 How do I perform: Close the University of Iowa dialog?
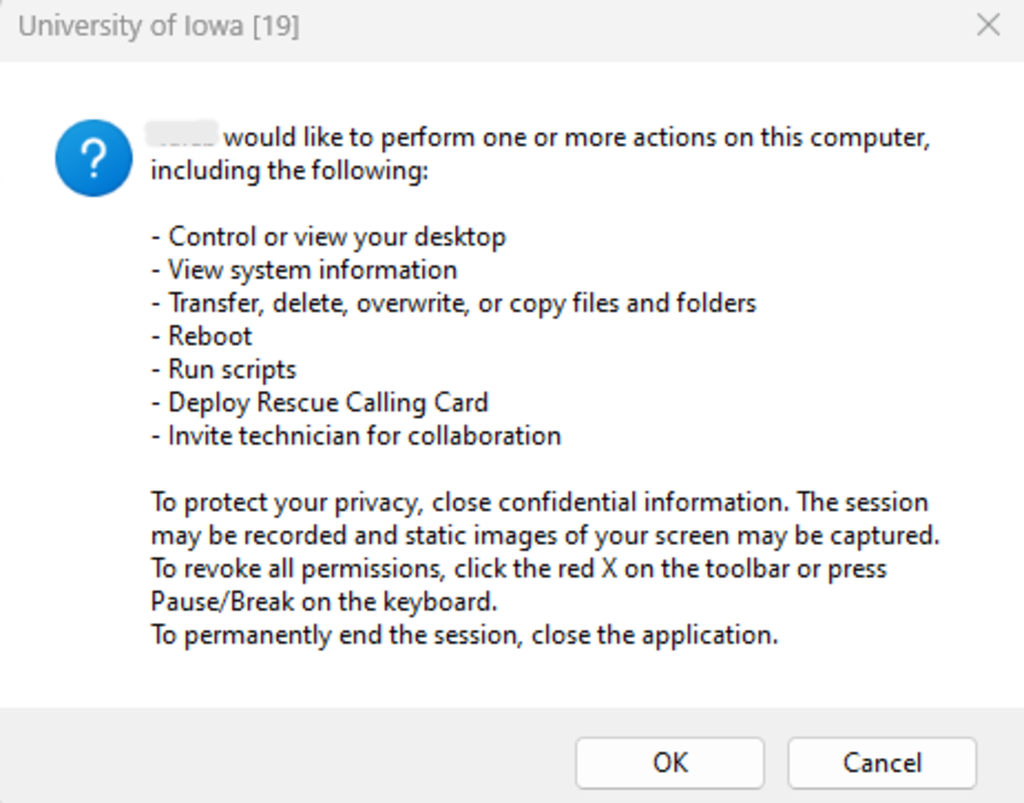point(988,26)
